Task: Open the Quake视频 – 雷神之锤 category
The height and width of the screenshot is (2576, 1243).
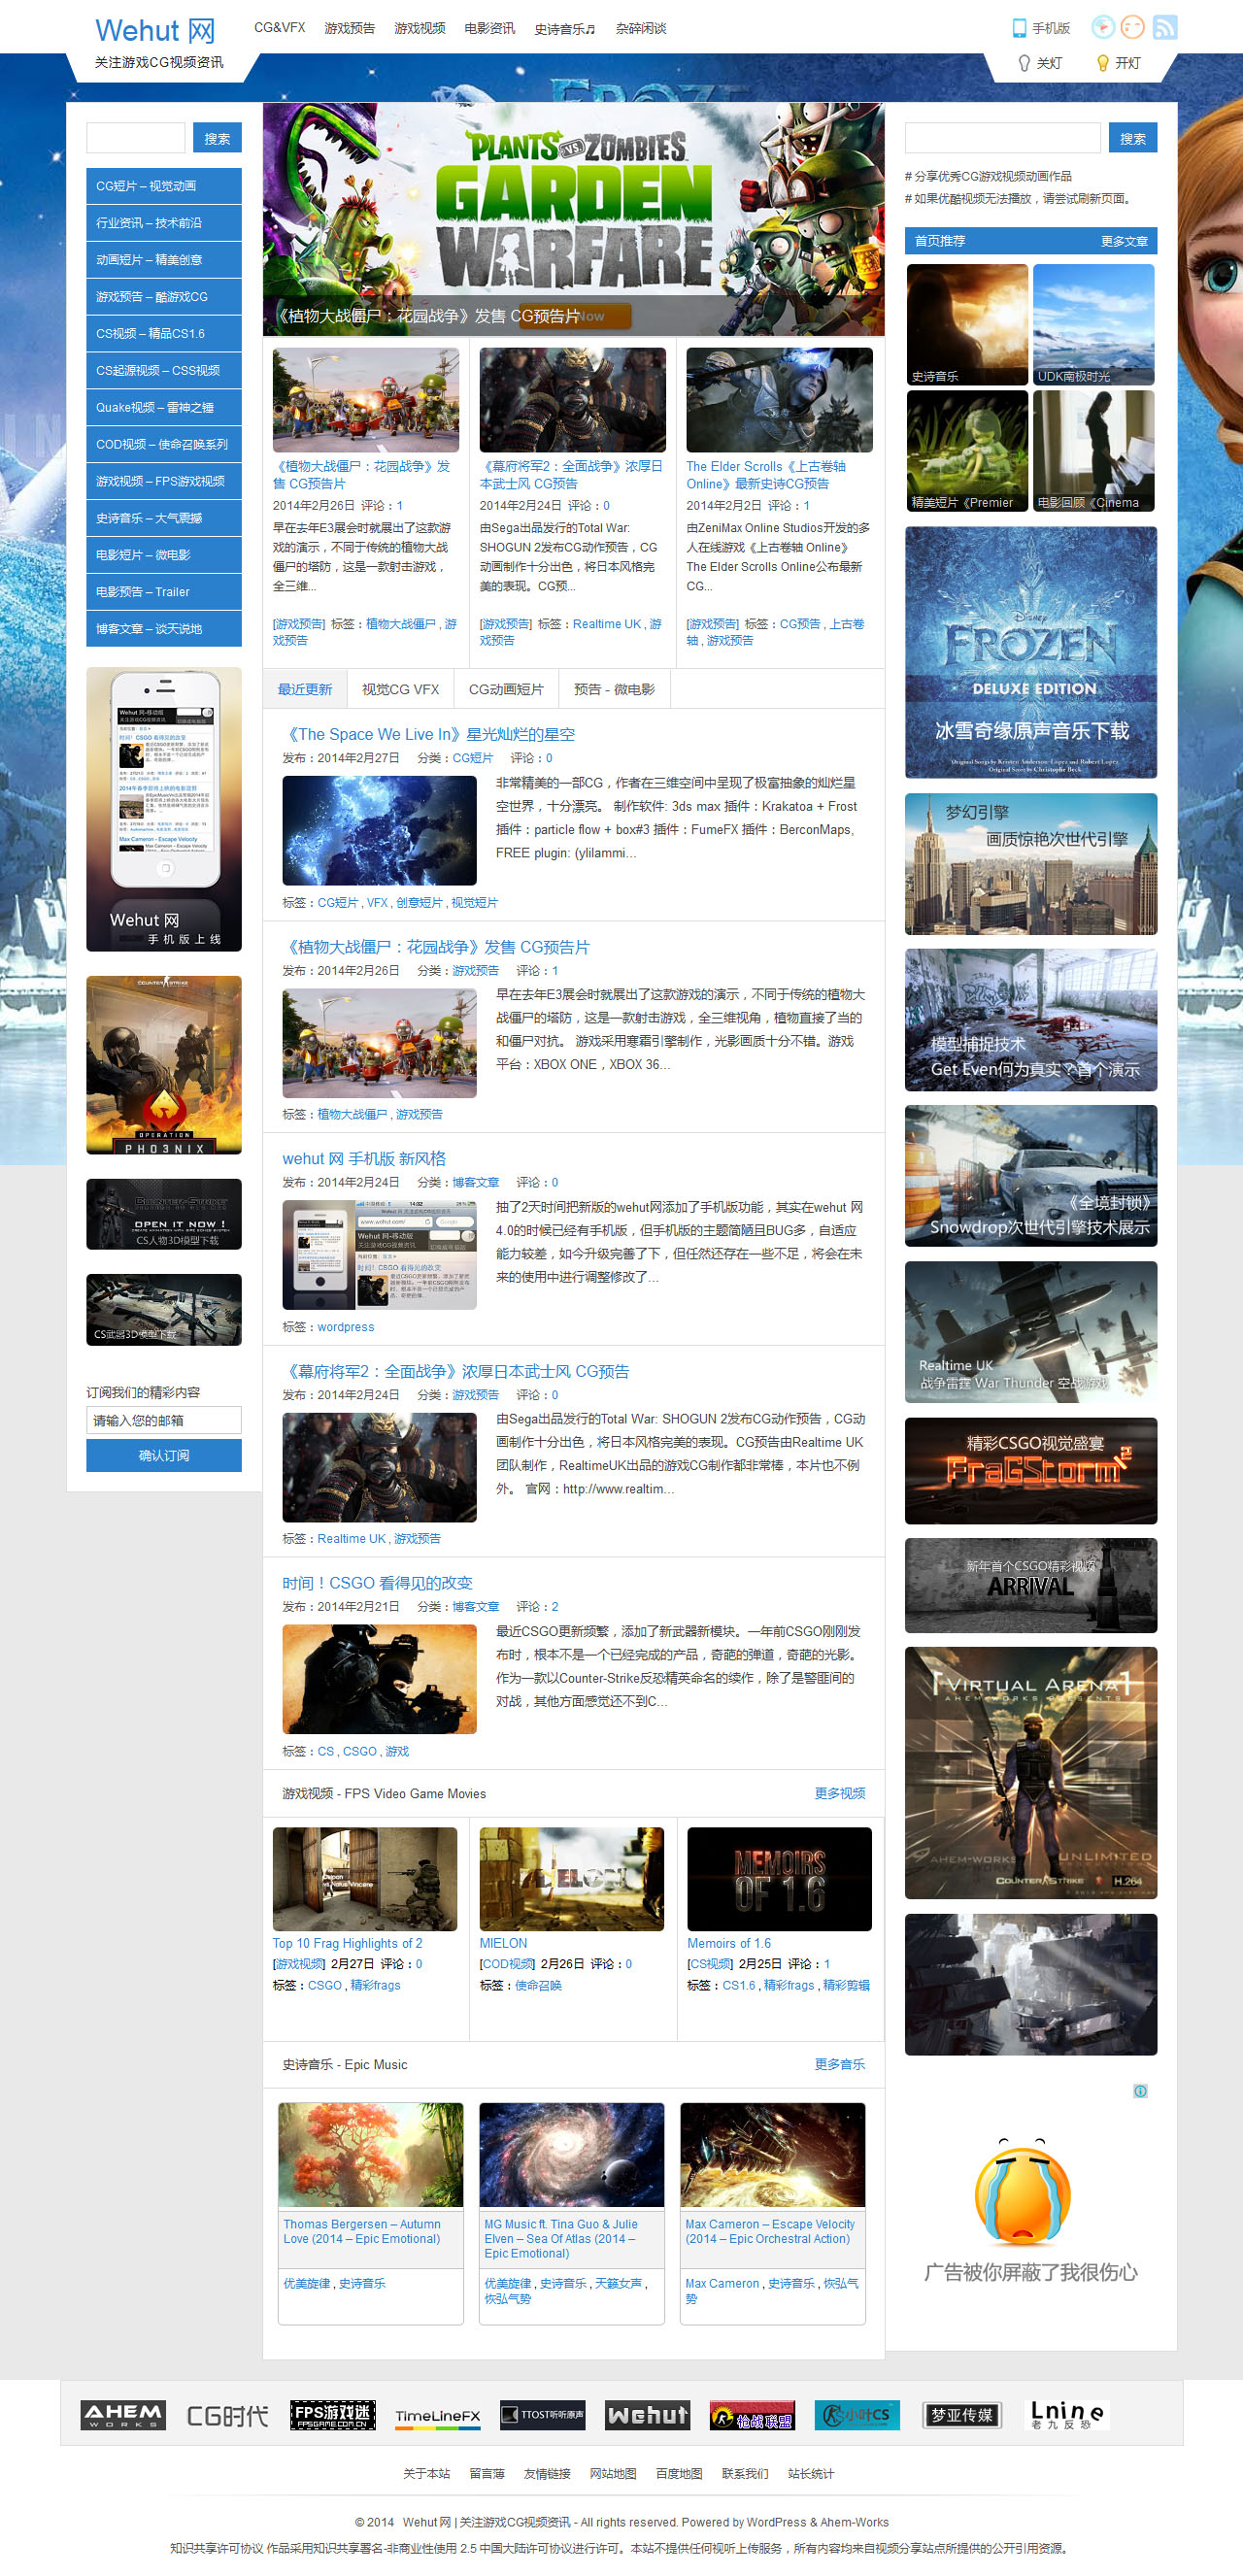Action: (x=164, y=408)
